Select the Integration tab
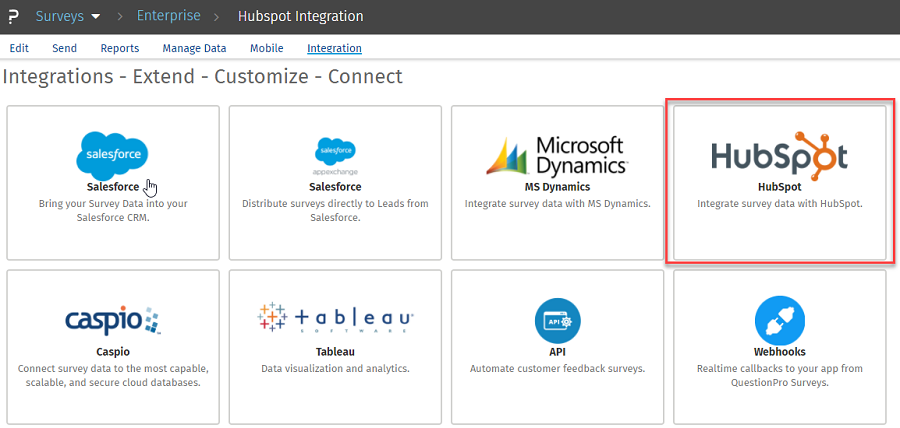This screenshot has height=428, width=900. coord(334,48)
